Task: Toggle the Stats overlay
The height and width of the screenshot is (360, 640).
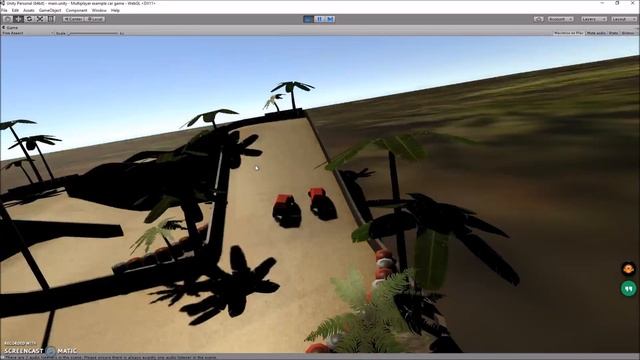Action: [x=613, y=33]
